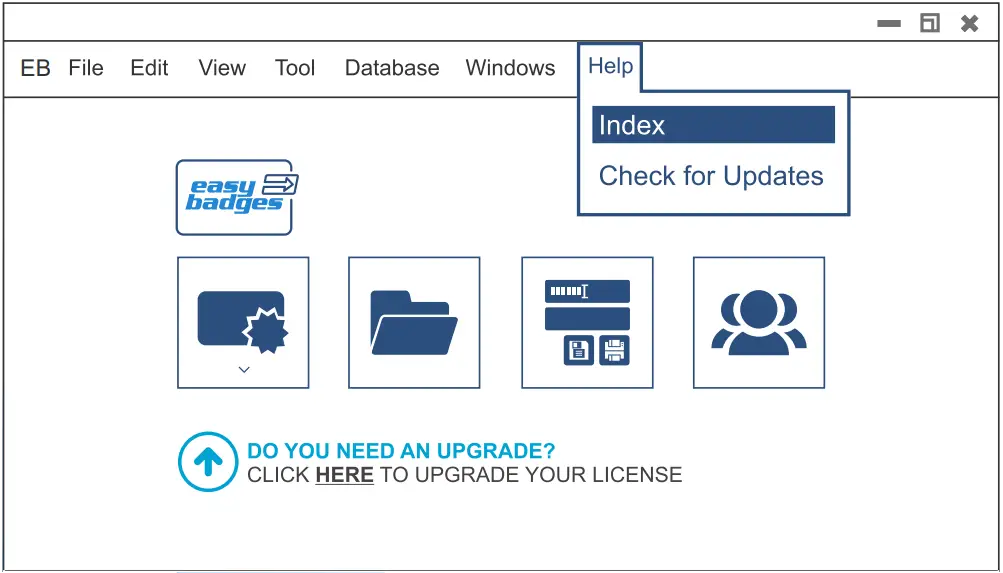The image size is (1003, 573).
Task: Minimize the Easy Badges window
Action: pyautogui.click(x=889, y=24)
